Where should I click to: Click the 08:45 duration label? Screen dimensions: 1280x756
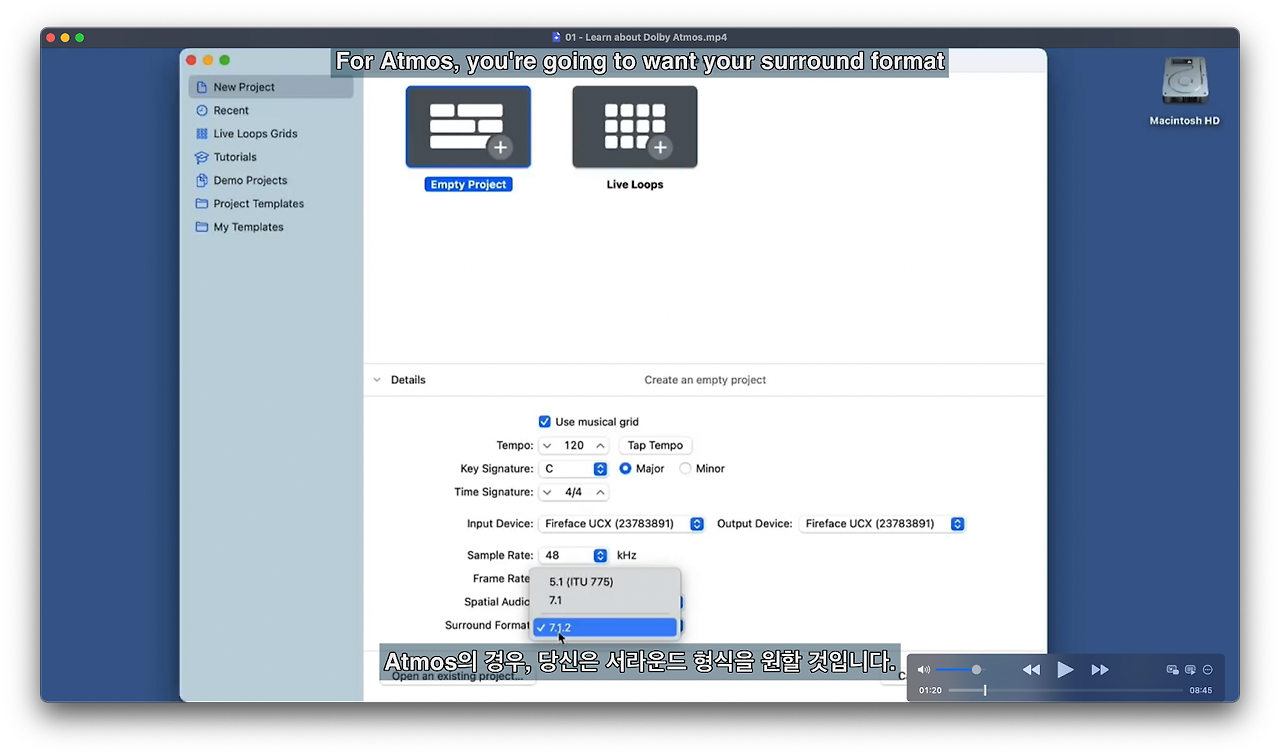[1201, 690]
